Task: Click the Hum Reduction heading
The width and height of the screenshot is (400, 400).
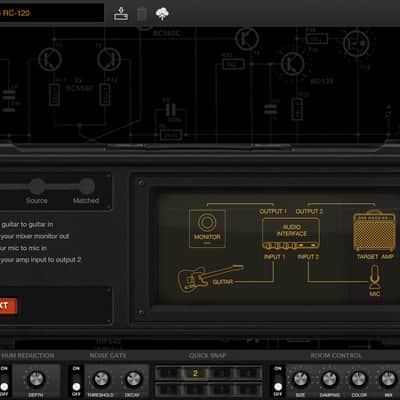Action: (28, 356)
